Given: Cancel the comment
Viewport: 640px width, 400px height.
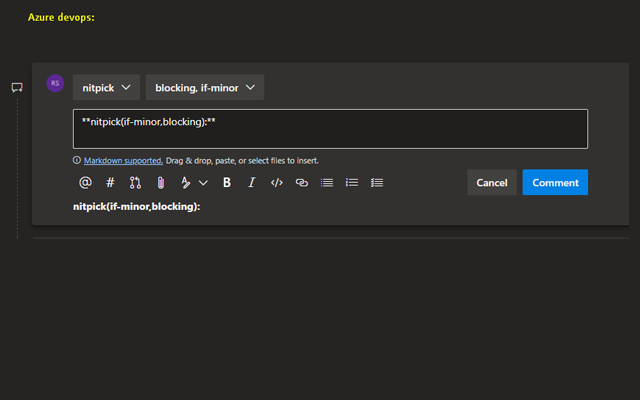Looking at the screenshot, I should click(492, 182).
